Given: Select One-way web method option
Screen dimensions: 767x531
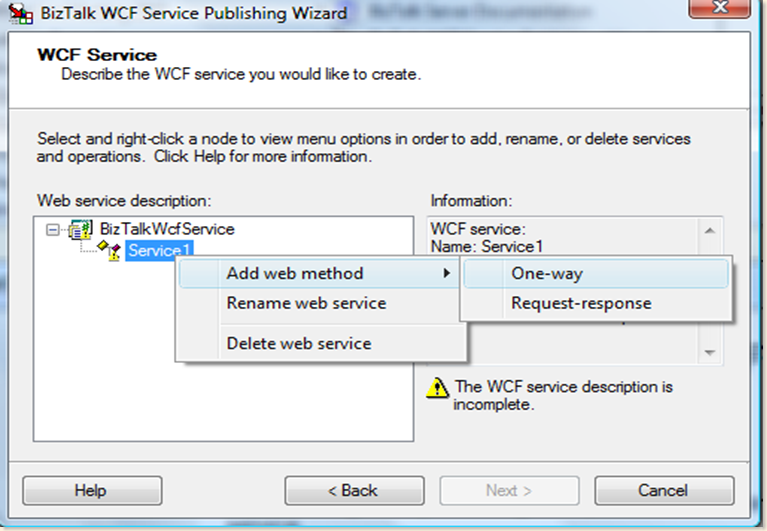Looking at the screenshot, I should 596,273.
